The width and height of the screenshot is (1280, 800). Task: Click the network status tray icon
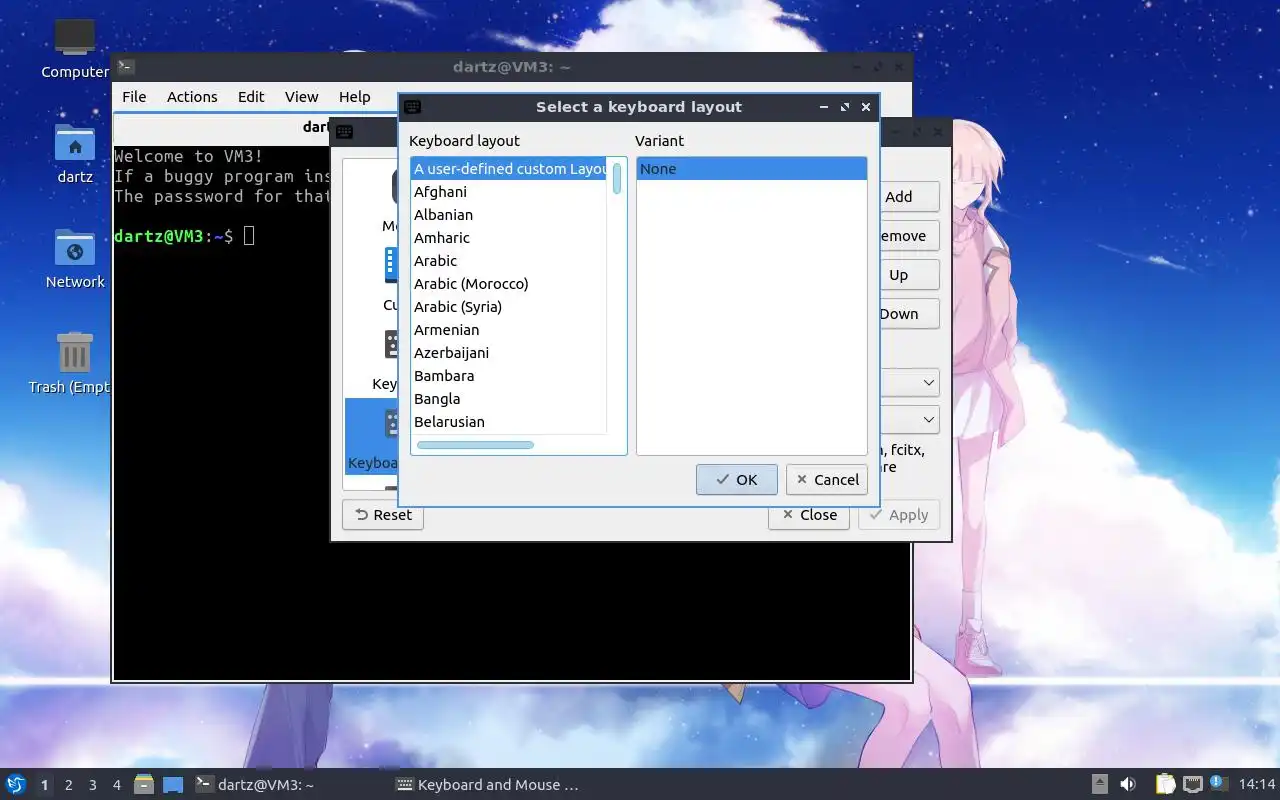[1192, 785]
